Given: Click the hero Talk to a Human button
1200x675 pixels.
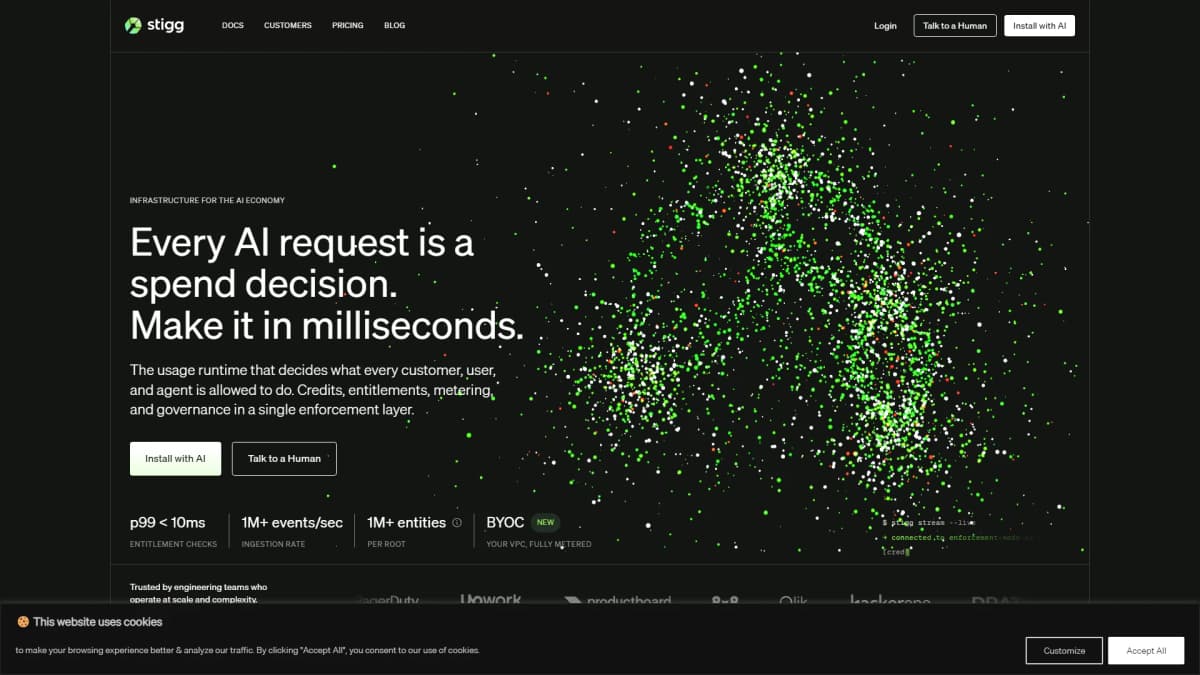Looking at the screenshot, I should pyautogui.click(x=285, y=459).
